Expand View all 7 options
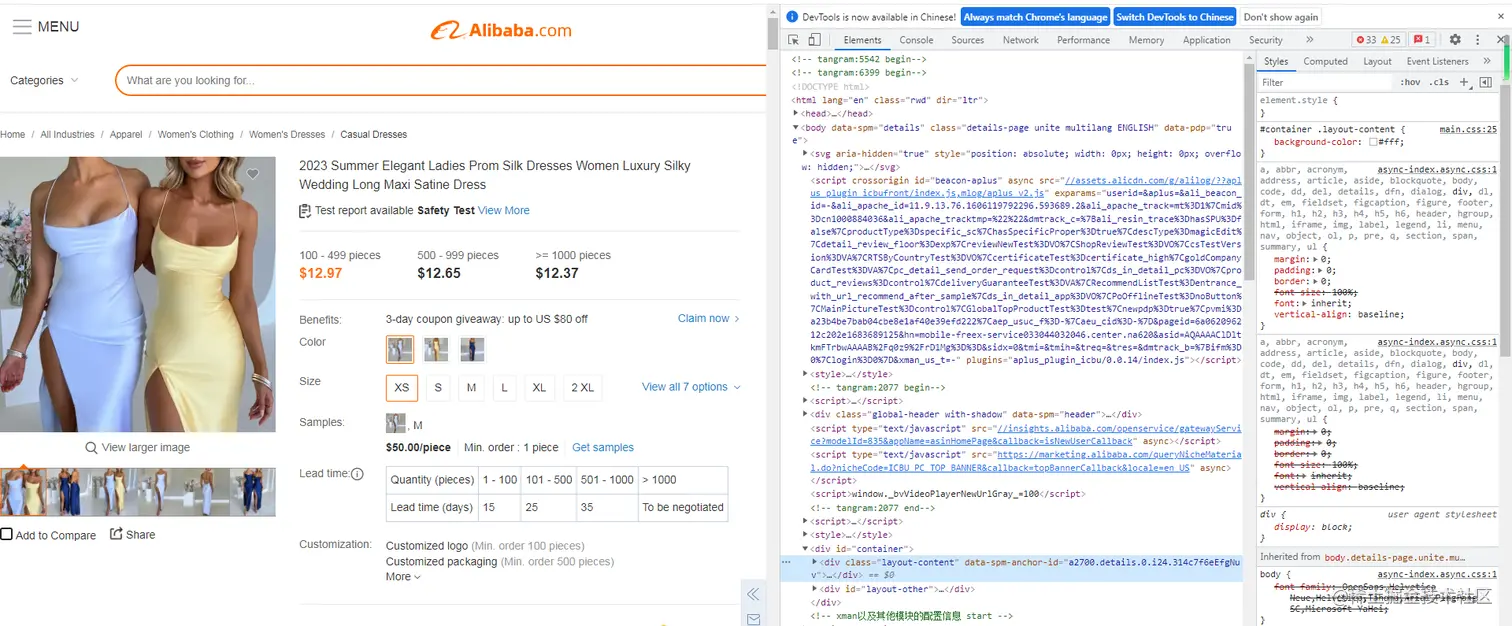Screen dimensions: 1512x626 point(691,387)
